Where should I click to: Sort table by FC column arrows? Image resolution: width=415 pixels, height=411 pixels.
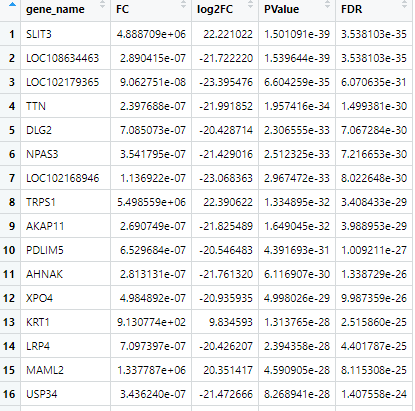(x=184, y=4)
